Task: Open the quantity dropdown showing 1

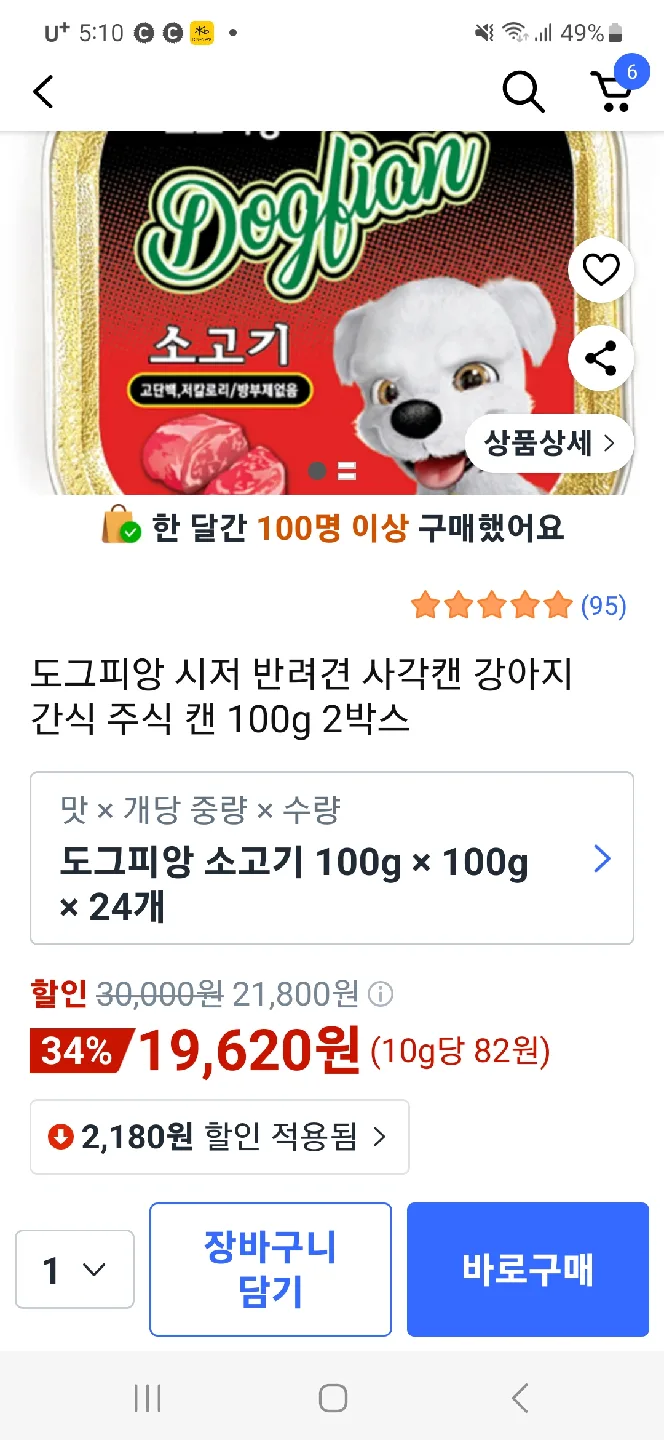Action: pos(75,1270)
